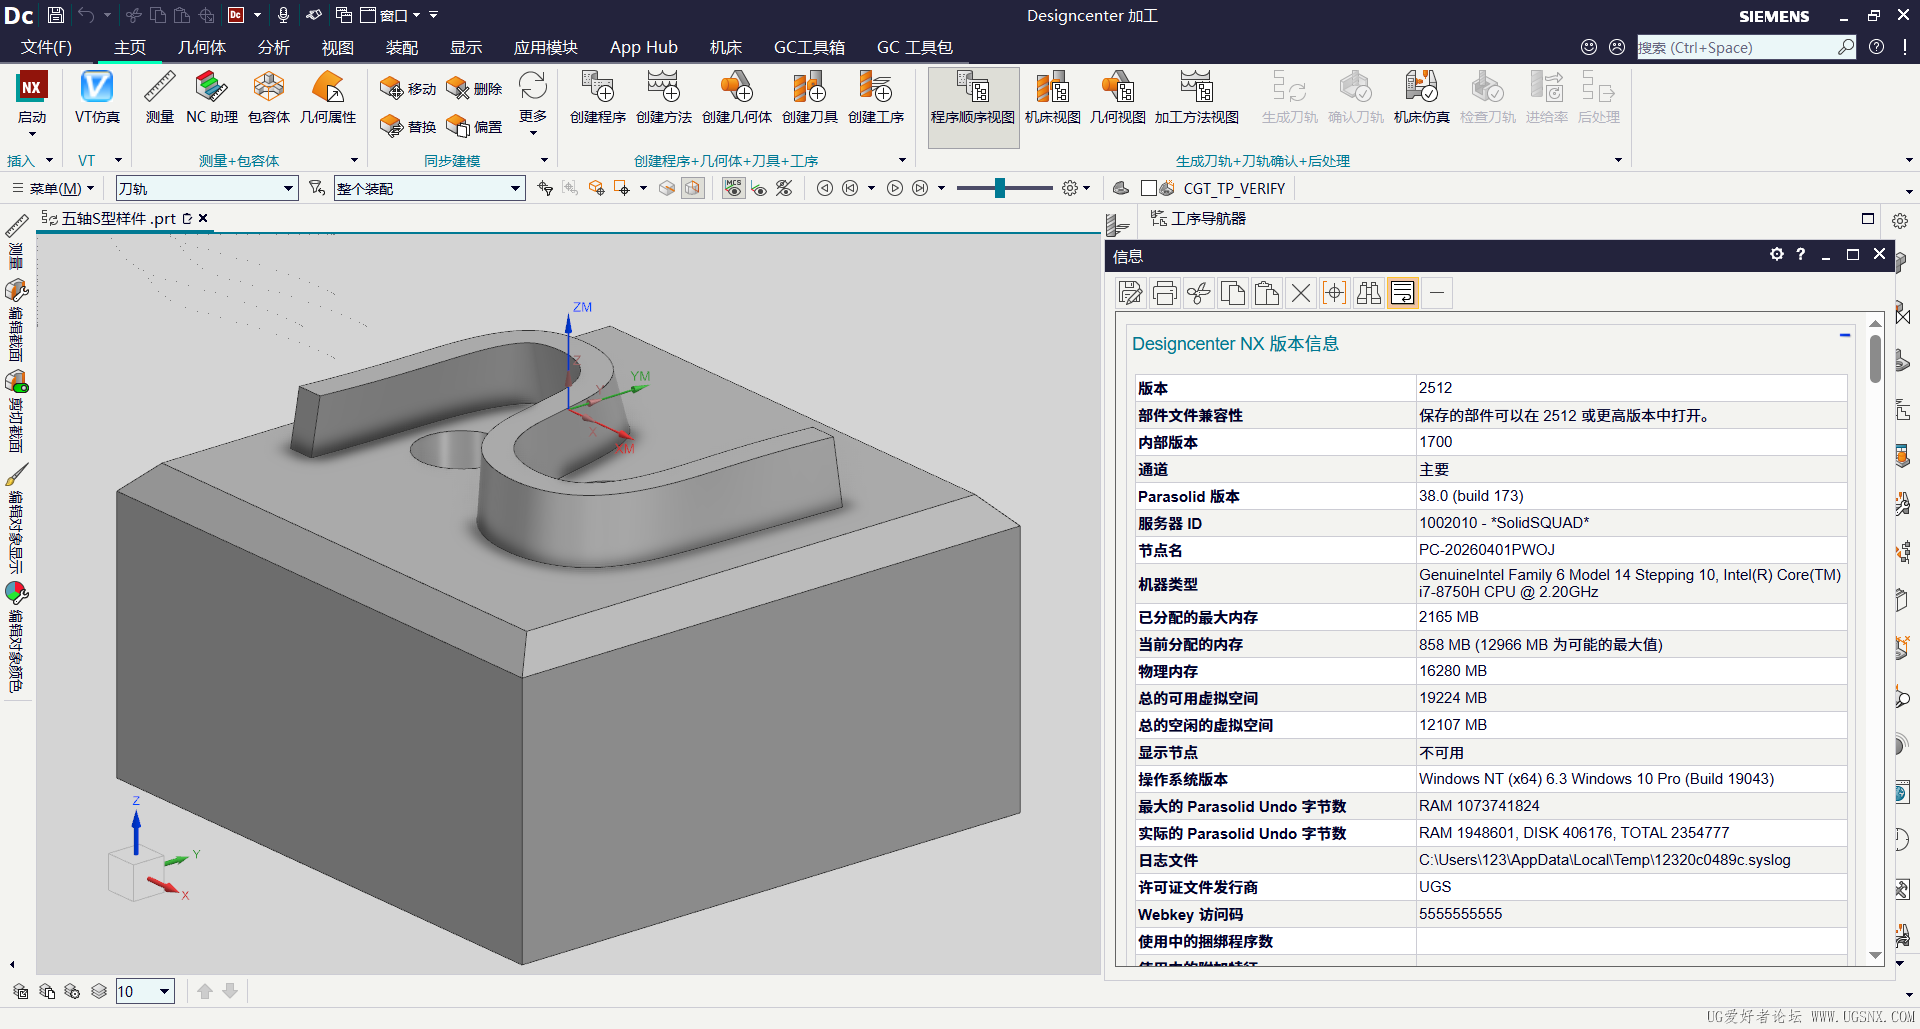Move the toolpath animation speed slider handle
Image resolution: width=1920 pixels, height=1029 pixels.
click(999, 188)
